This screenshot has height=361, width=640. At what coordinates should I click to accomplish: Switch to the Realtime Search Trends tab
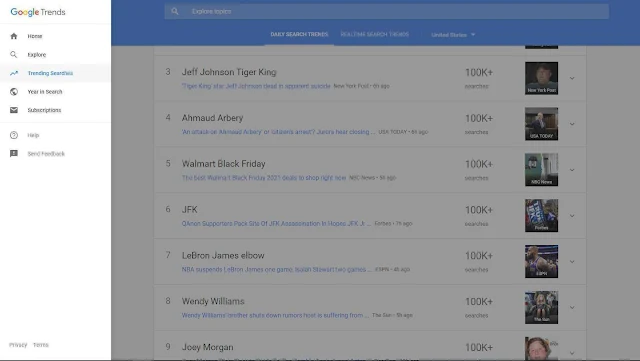[x=375, y=34]
